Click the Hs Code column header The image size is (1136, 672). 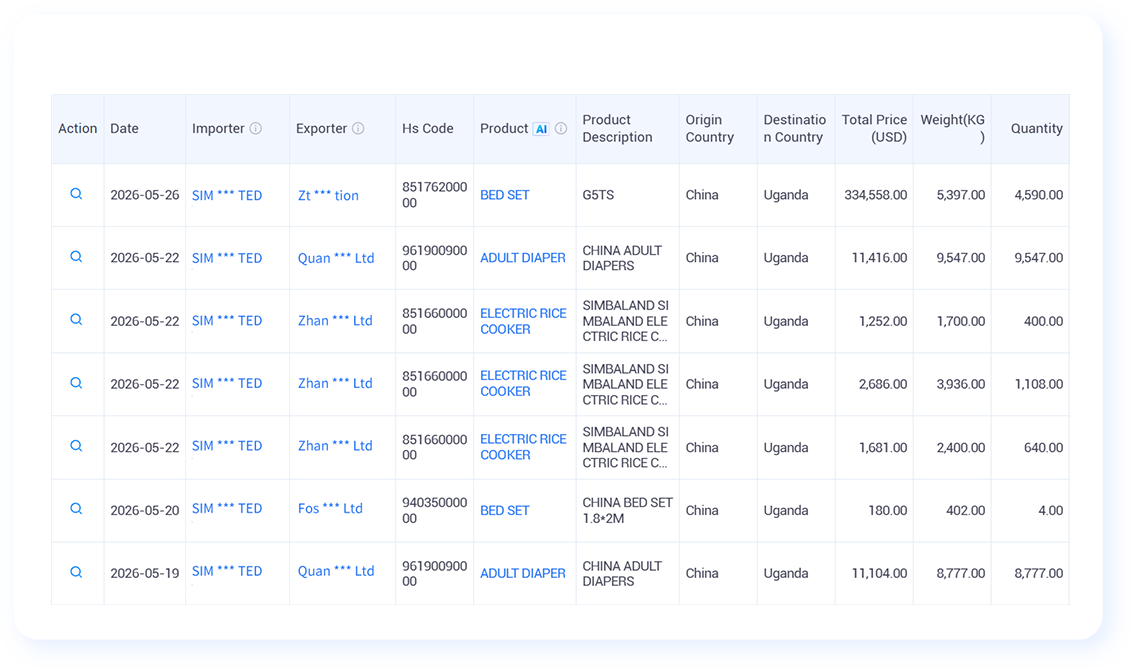pyautogui.click(x=428, y=128)
